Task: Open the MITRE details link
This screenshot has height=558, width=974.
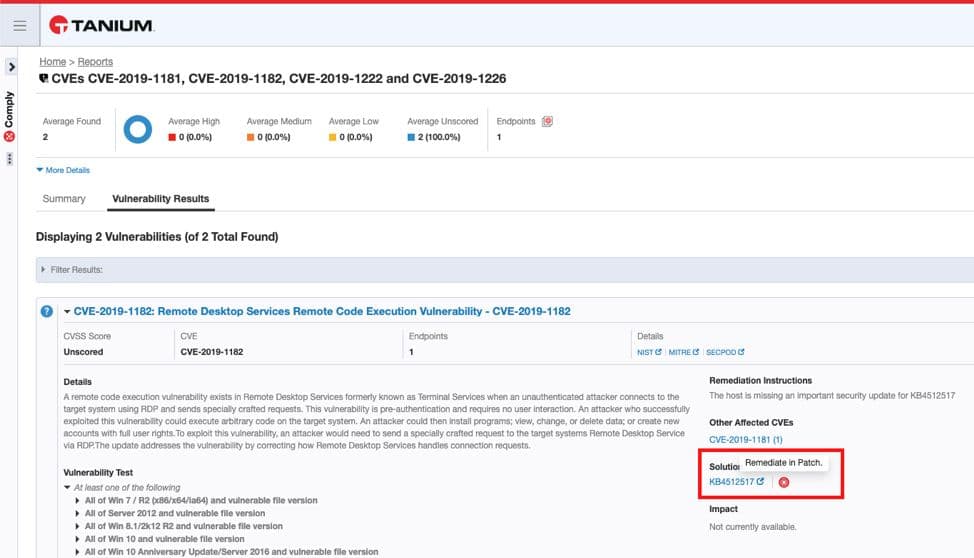Action: pos(680,352)
